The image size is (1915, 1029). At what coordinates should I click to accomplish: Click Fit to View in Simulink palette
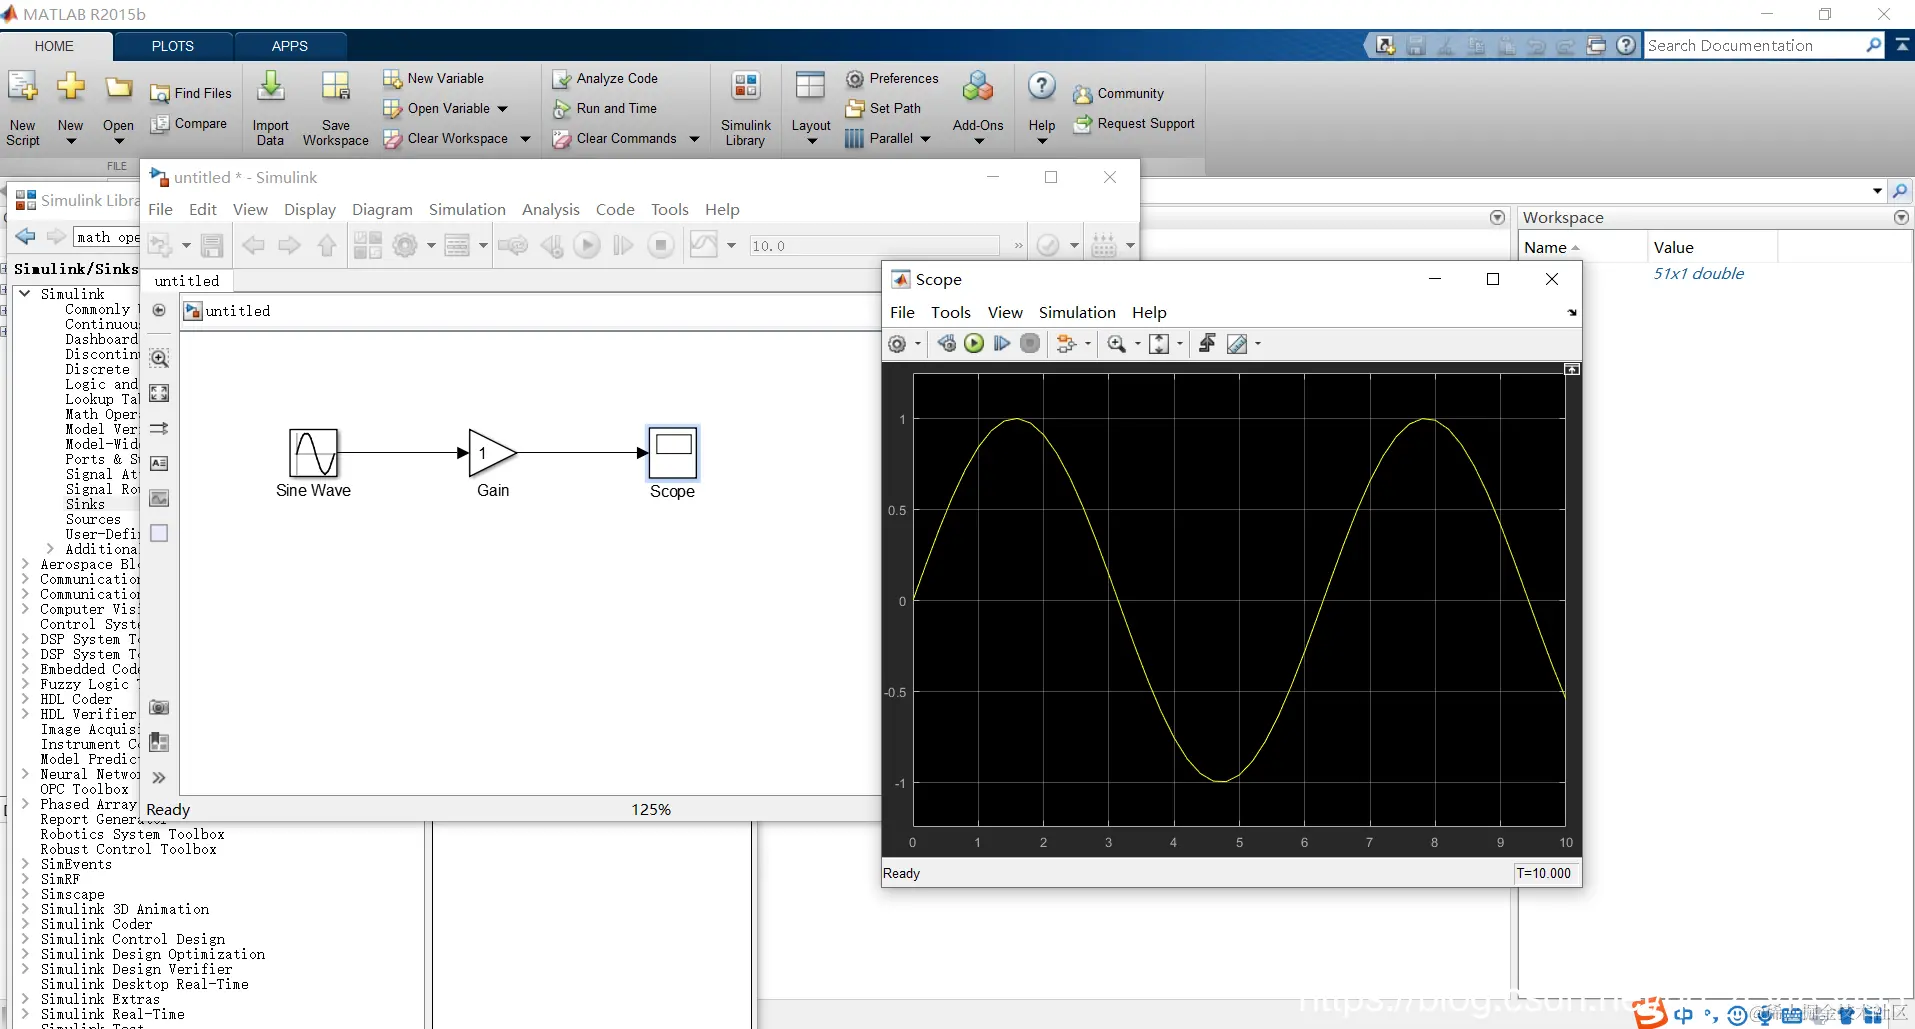pyautogui.click(x=159, y=393)
